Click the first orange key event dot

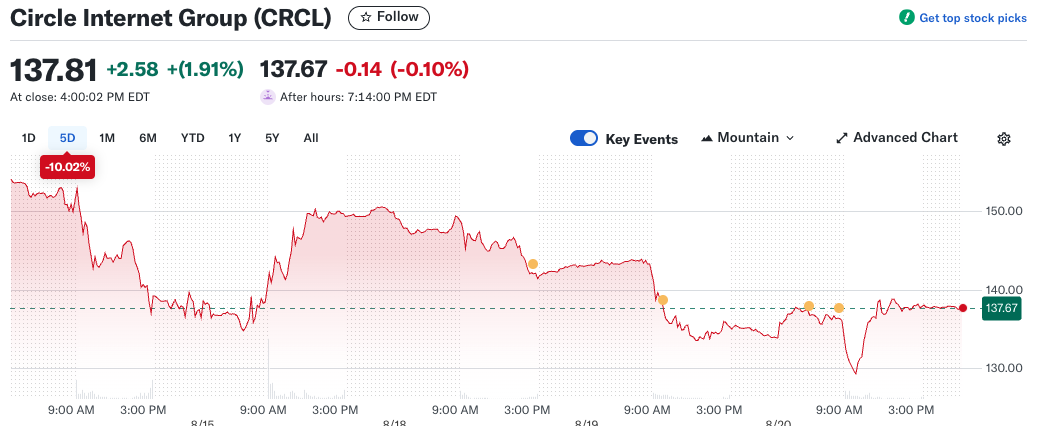tap(533, 264)
